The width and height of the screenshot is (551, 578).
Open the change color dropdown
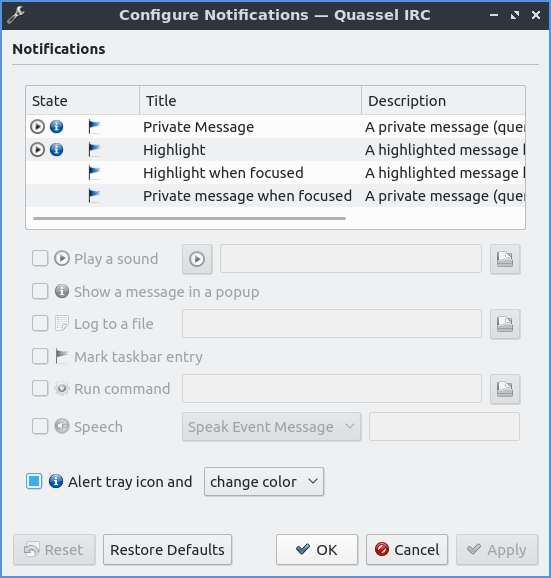(264, 482)
